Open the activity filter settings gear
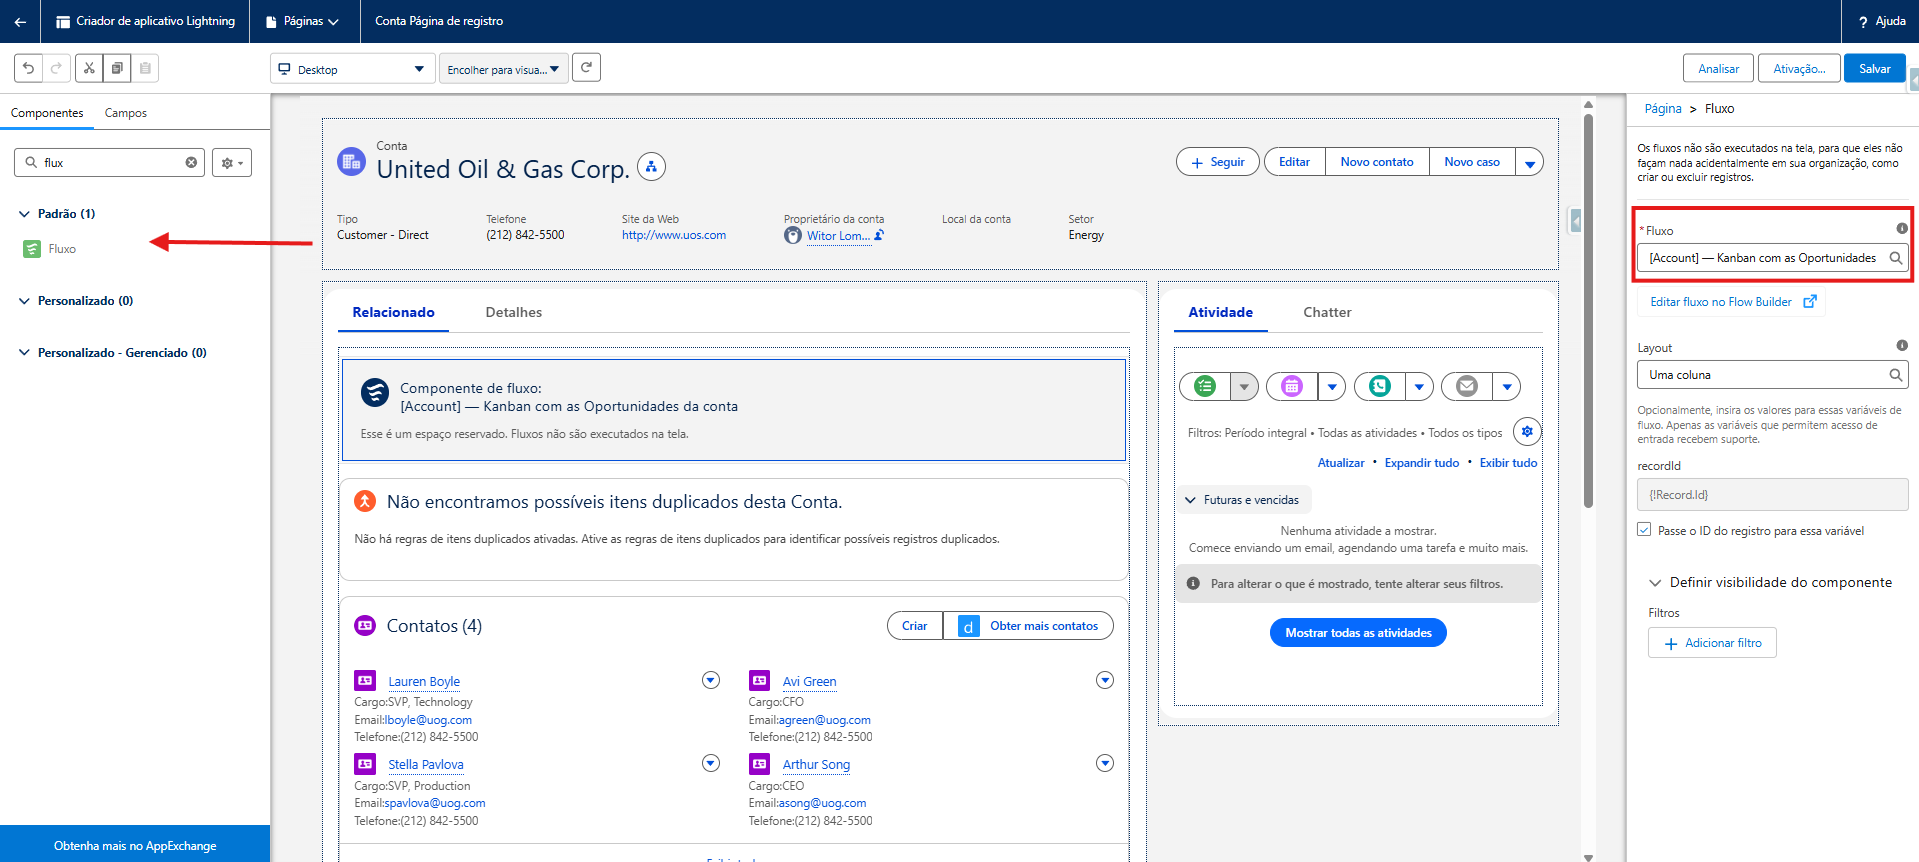Image resolution: width=1919 pixels, height=862 pixels. click(1527, 432)
